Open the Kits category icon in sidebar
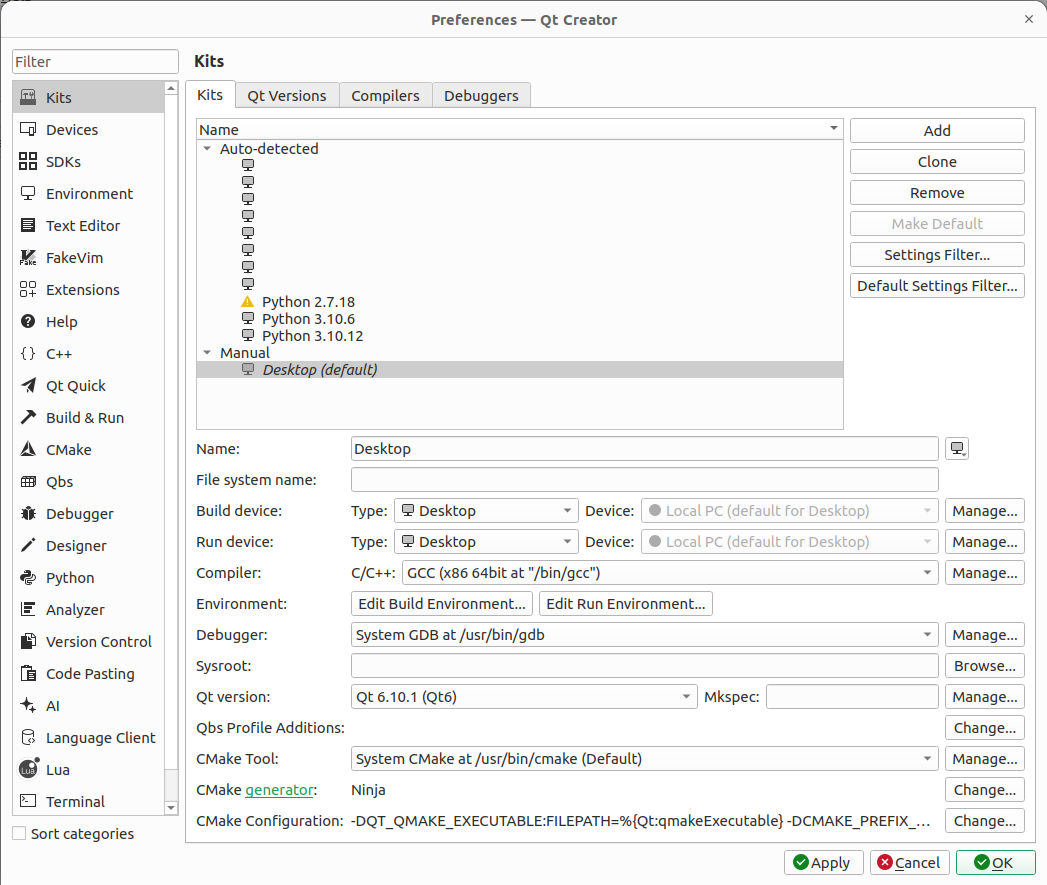Screen dimensions: 1047x885 point(28,98)
